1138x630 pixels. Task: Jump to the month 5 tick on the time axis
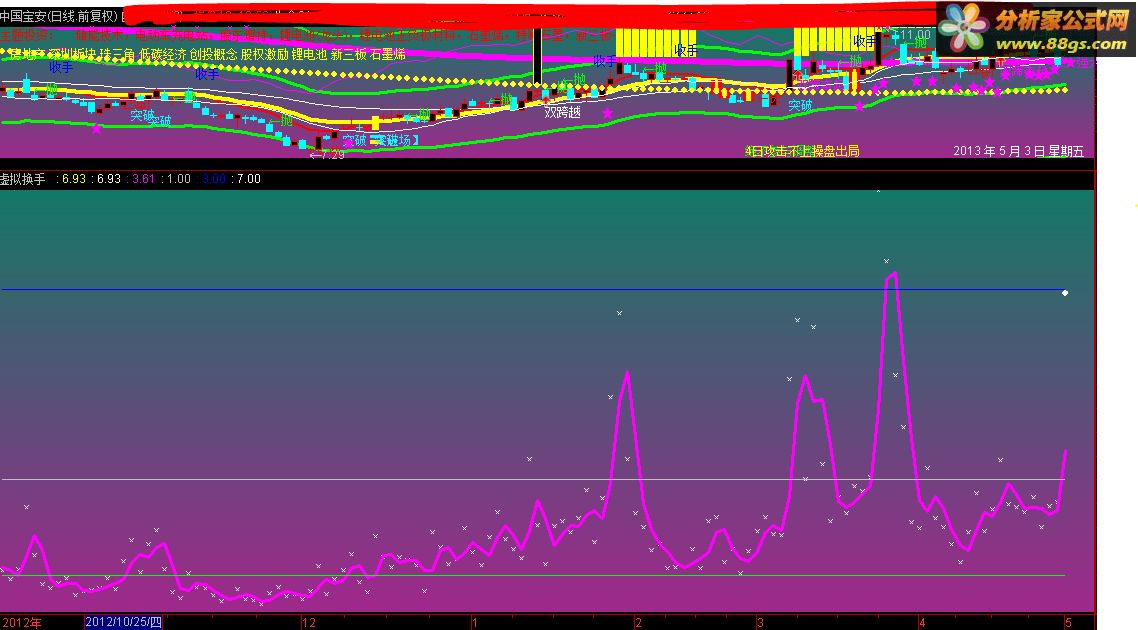(x=1068, y=623)
